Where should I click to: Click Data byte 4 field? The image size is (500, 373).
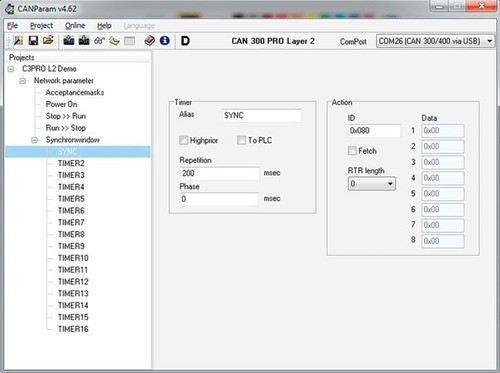(x=443, y=178)
